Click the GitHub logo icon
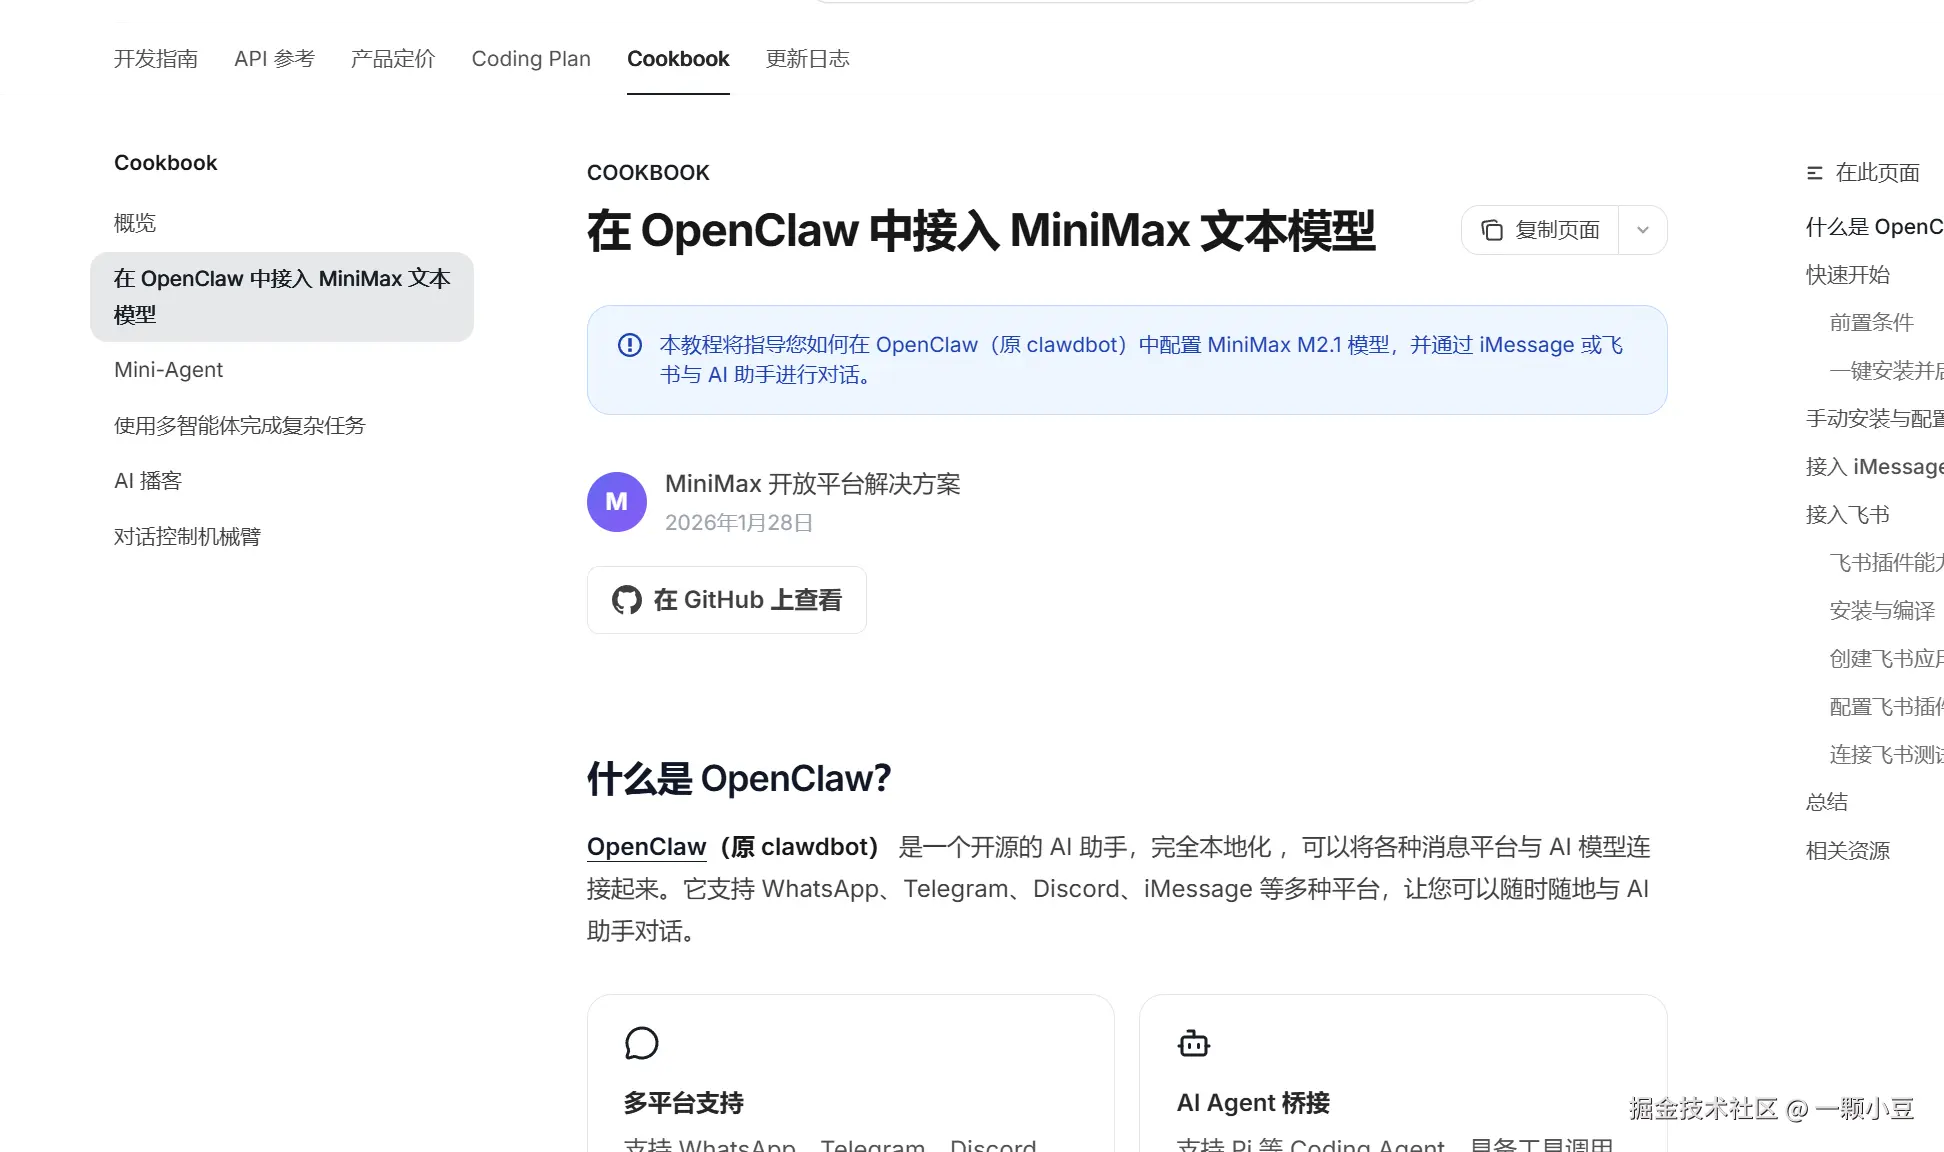The width and height of the screenshot is (1944, 1152). [x=627, y=600]
